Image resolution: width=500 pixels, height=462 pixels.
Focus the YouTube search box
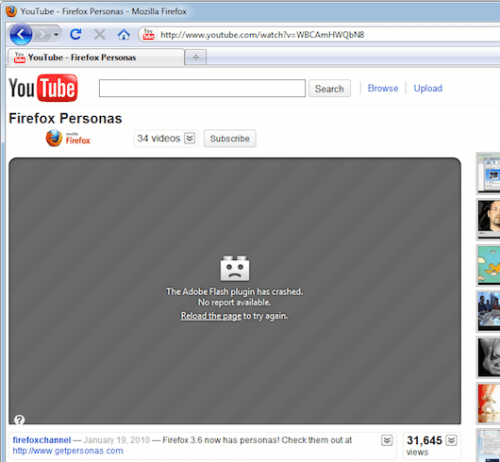point(202,88)
